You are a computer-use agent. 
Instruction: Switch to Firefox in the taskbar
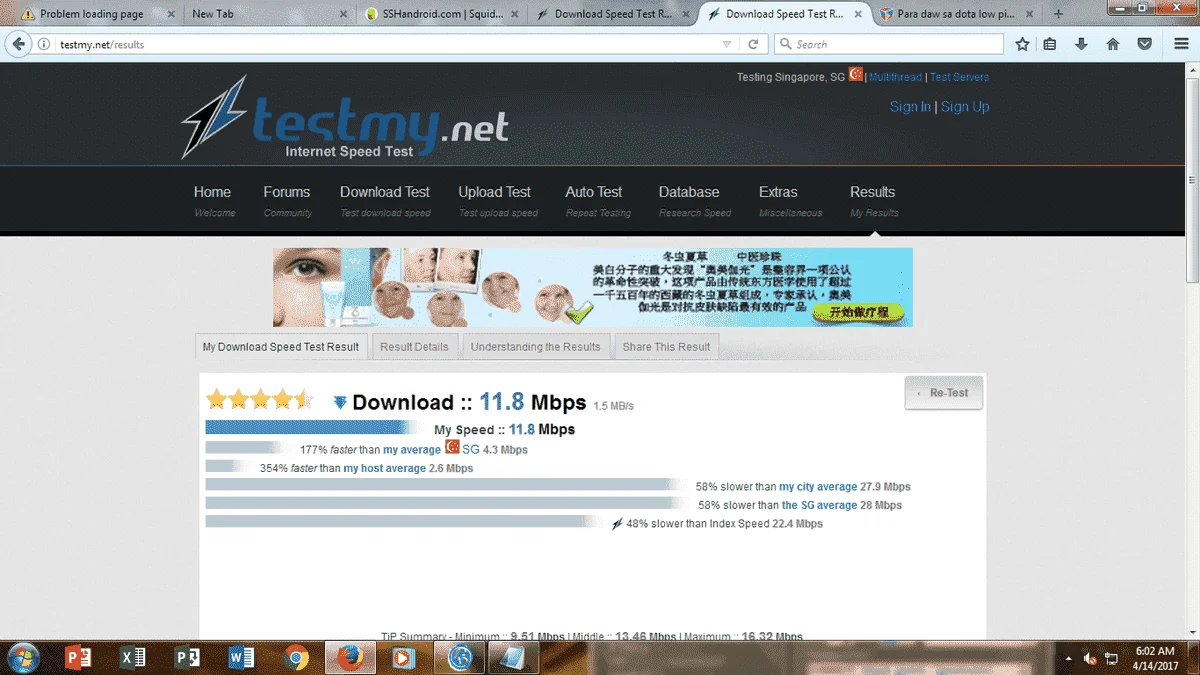pos(349,658)
